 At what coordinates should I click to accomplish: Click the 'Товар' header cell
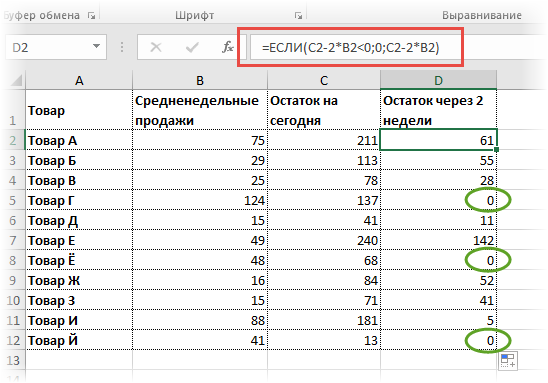(79, 110)
